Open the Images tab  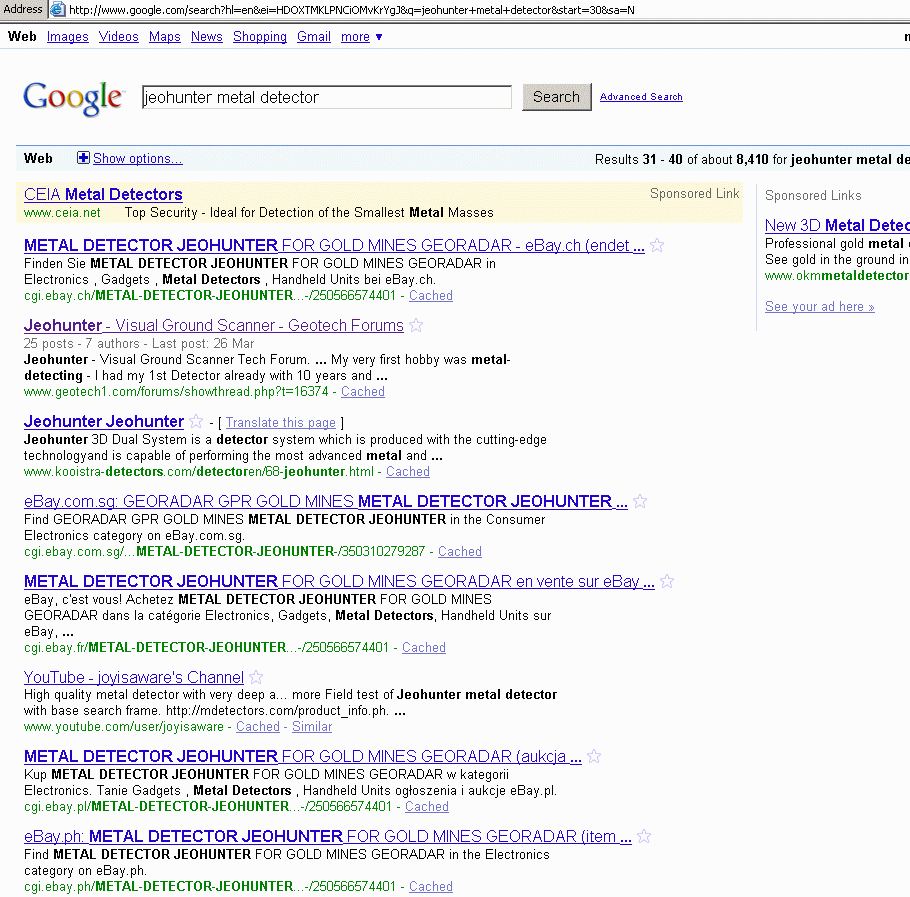pos(67,37)
